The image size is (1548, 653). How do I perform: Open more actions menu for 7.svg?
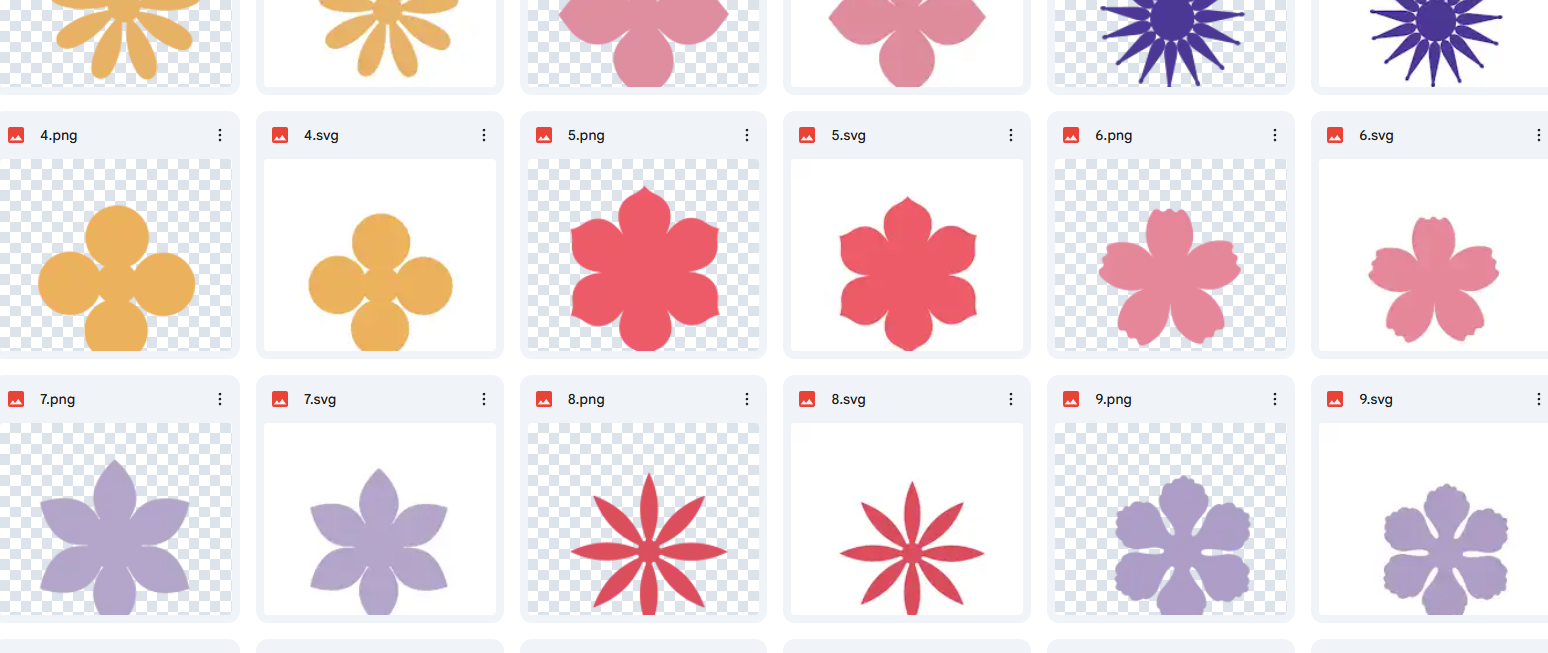(484, 399)
